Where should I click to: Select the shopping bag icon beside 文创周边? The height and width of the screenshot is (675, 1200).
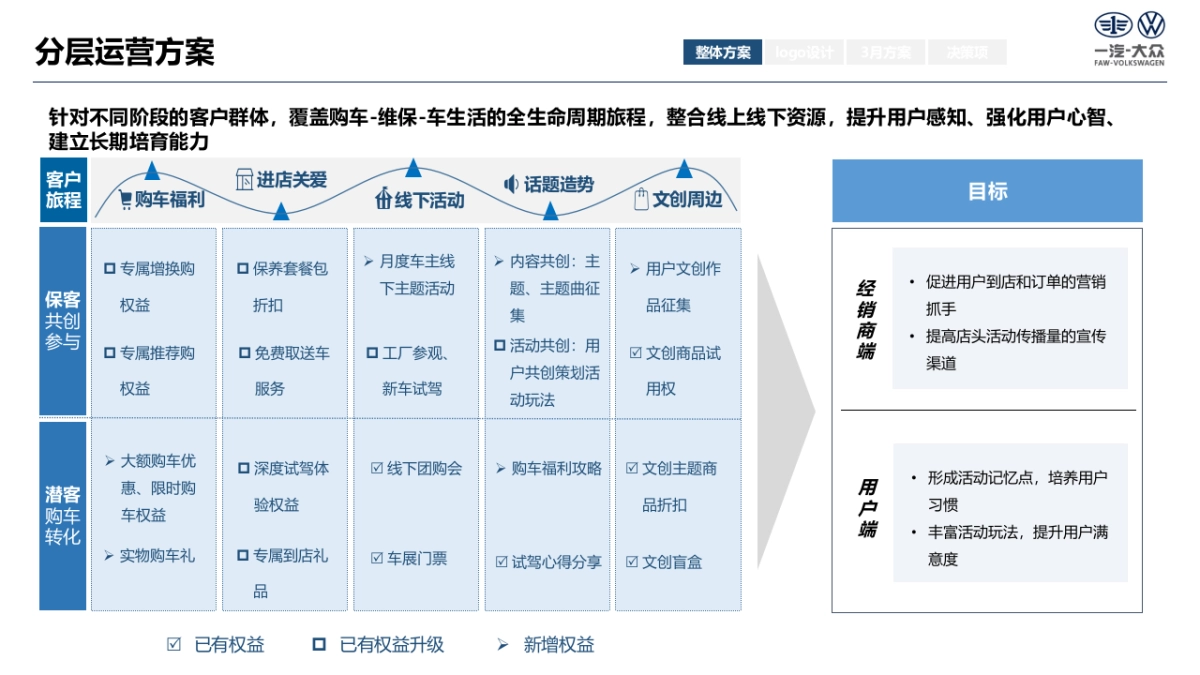(x=641, y=198)
